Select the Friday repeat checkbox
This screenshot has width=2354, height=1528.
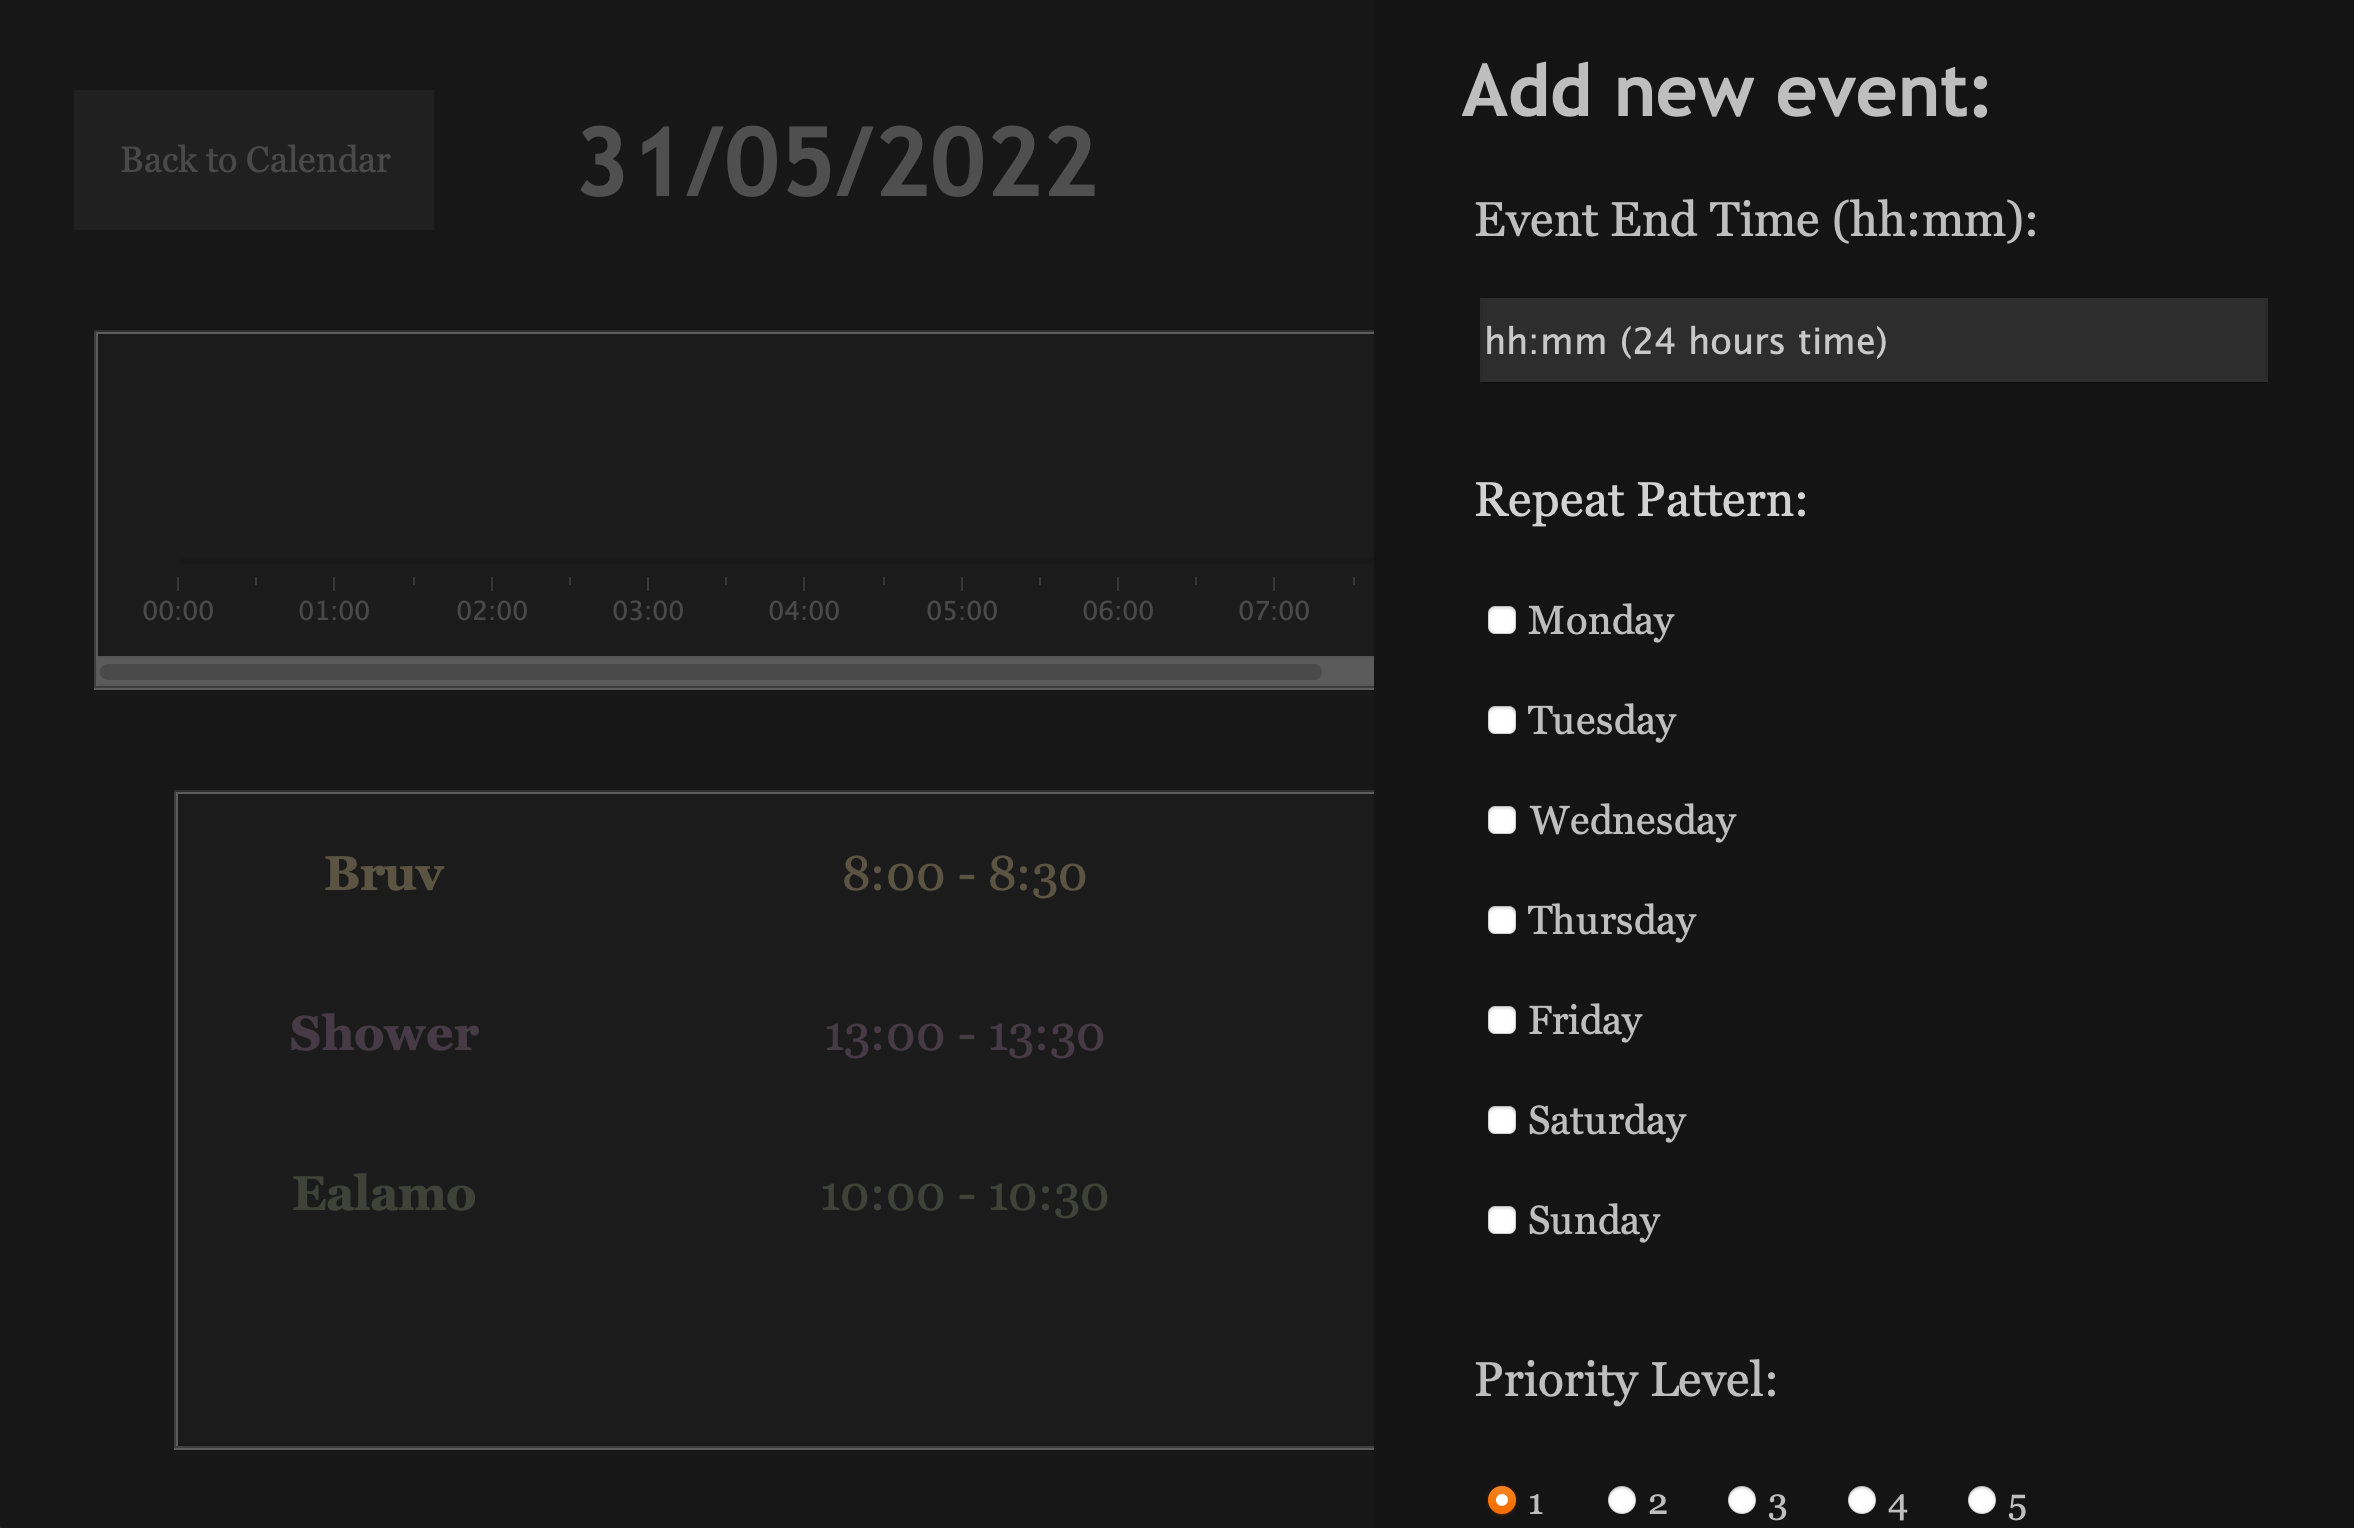pos(1501,1020)
